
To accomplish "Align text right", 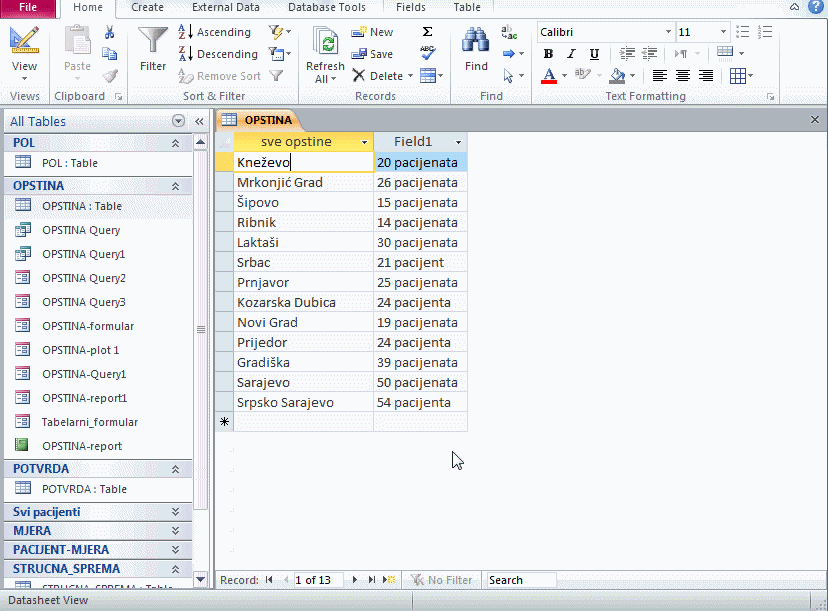I will 705,76.
